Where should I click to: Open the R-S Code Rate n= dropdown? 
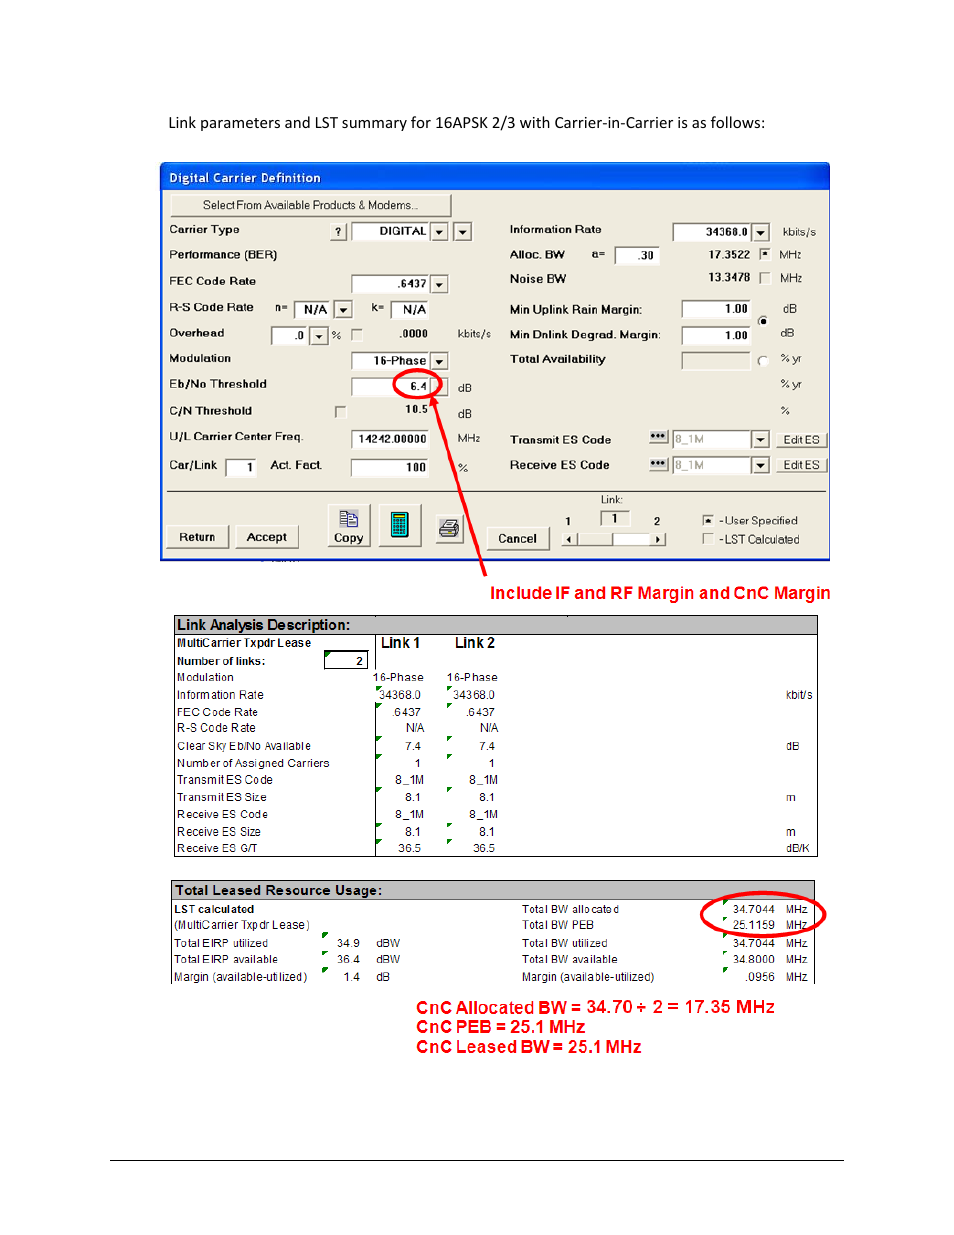343,310
